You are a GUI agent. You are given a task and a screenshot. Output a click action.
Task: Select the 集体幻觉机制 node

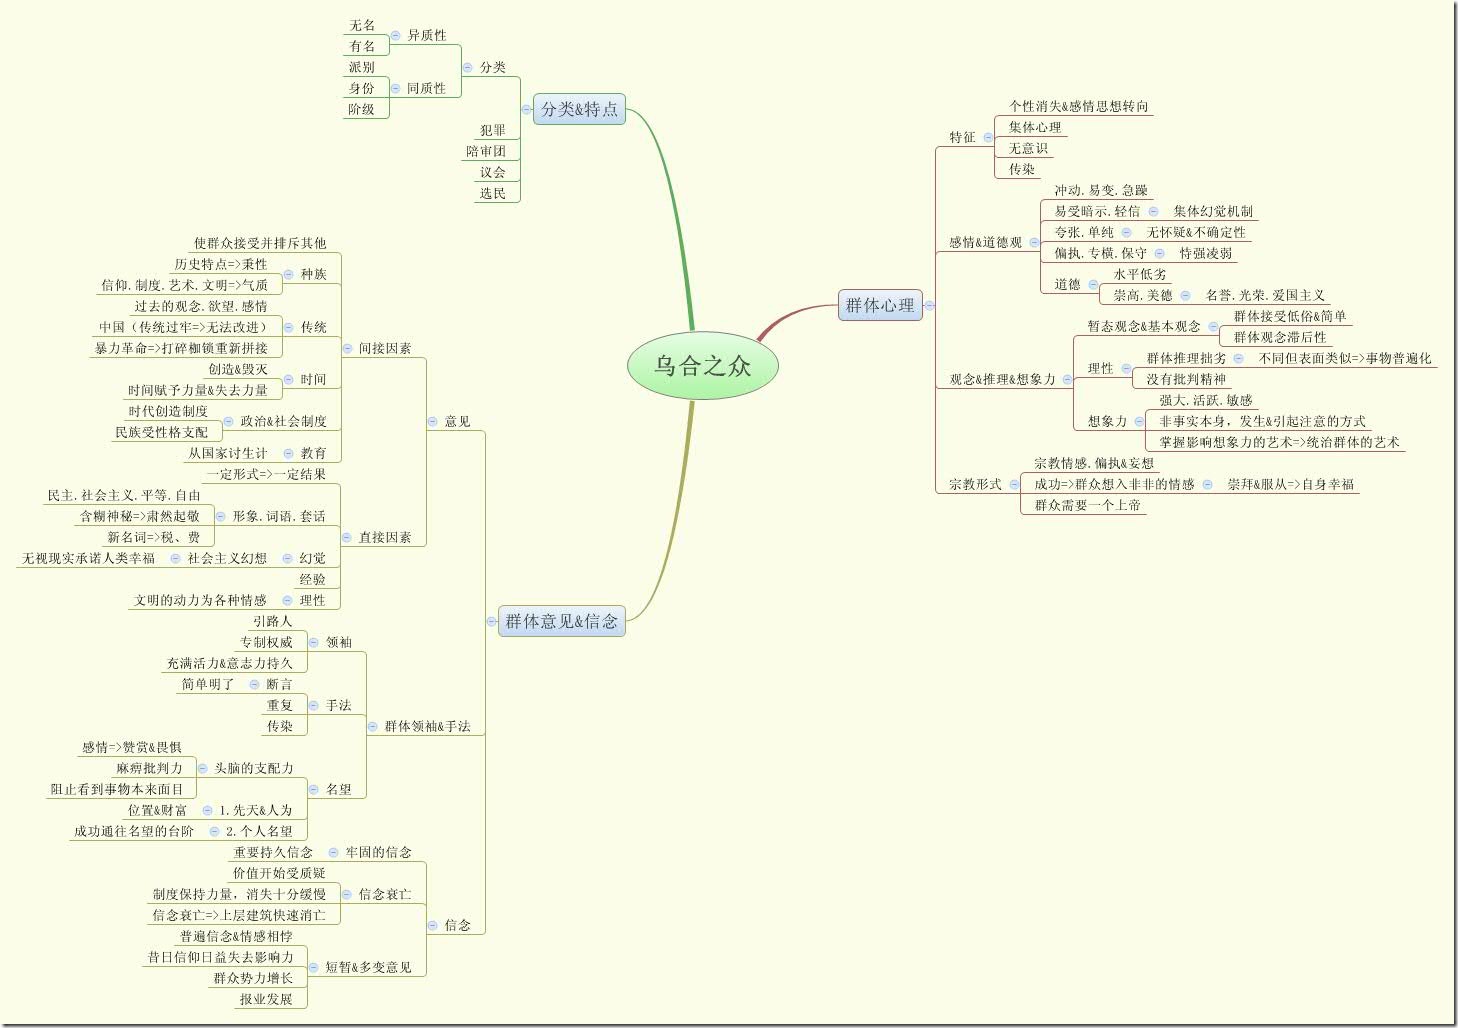pos(1213,211)
